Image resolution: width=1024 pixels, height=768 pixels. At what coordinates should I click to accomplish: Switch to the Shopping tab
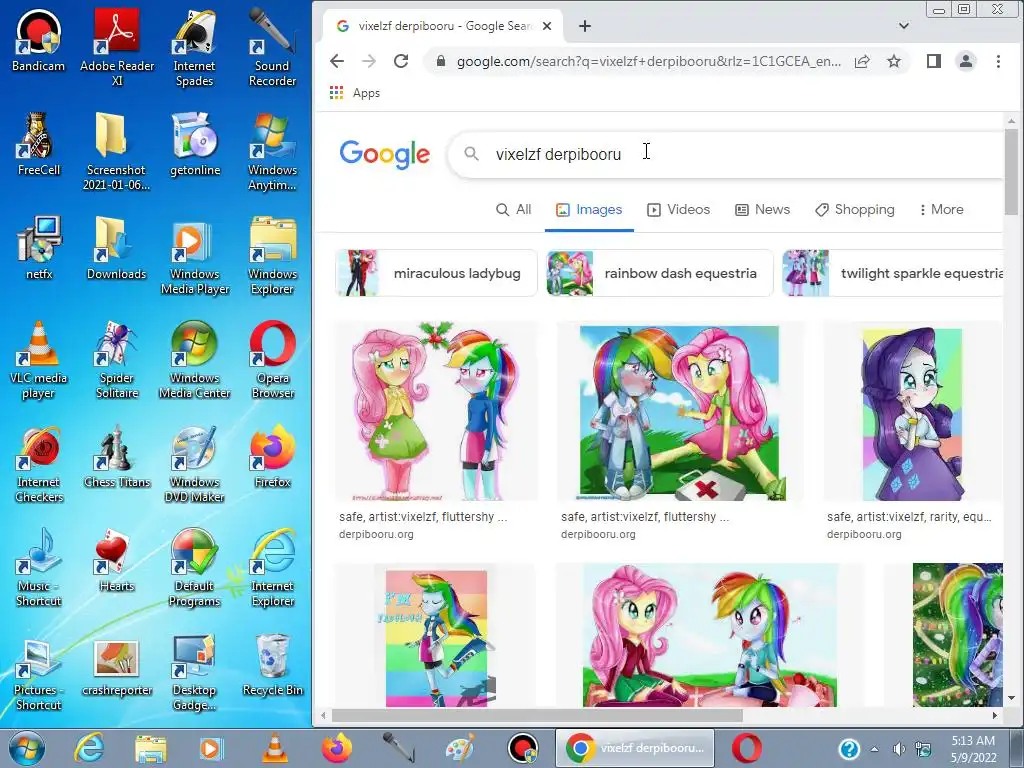855,210
